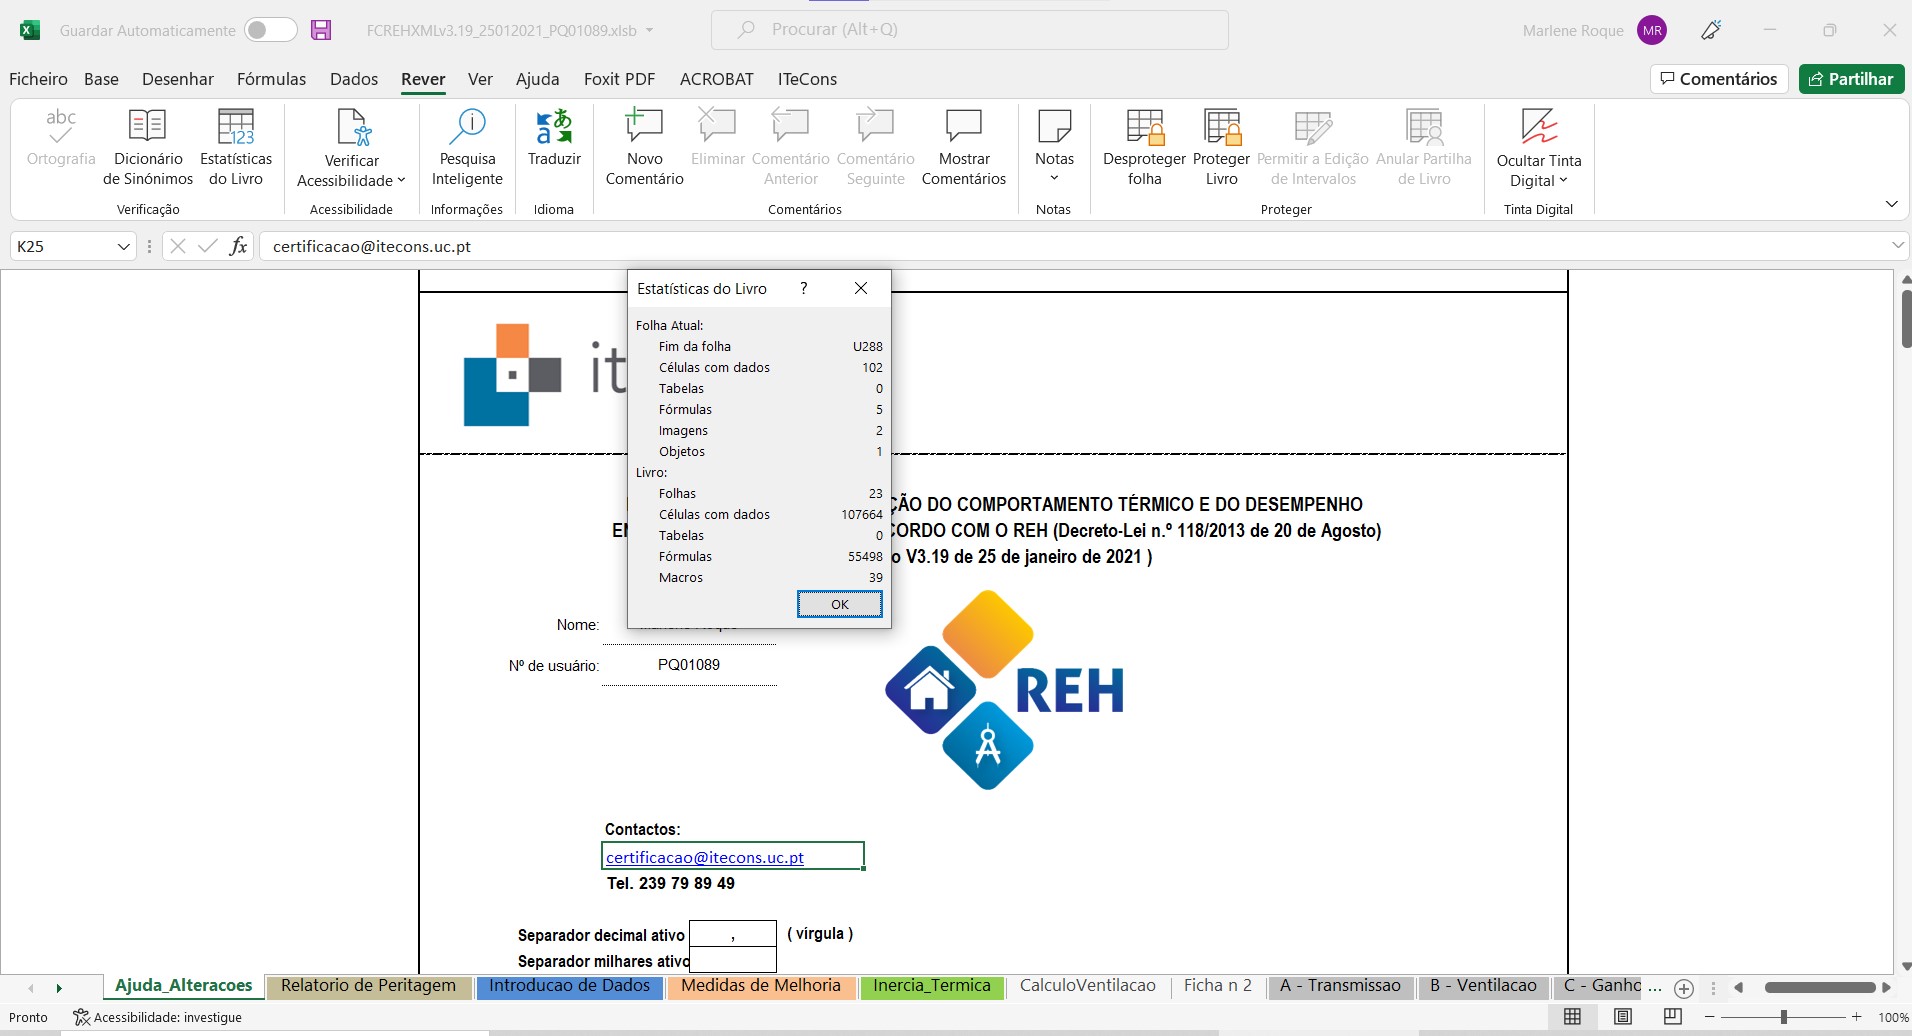The height and width of the screenshot is (1036, 1912).
Task: Select Introducao de Dados sheet tab
Action: [x=569, y=986]
